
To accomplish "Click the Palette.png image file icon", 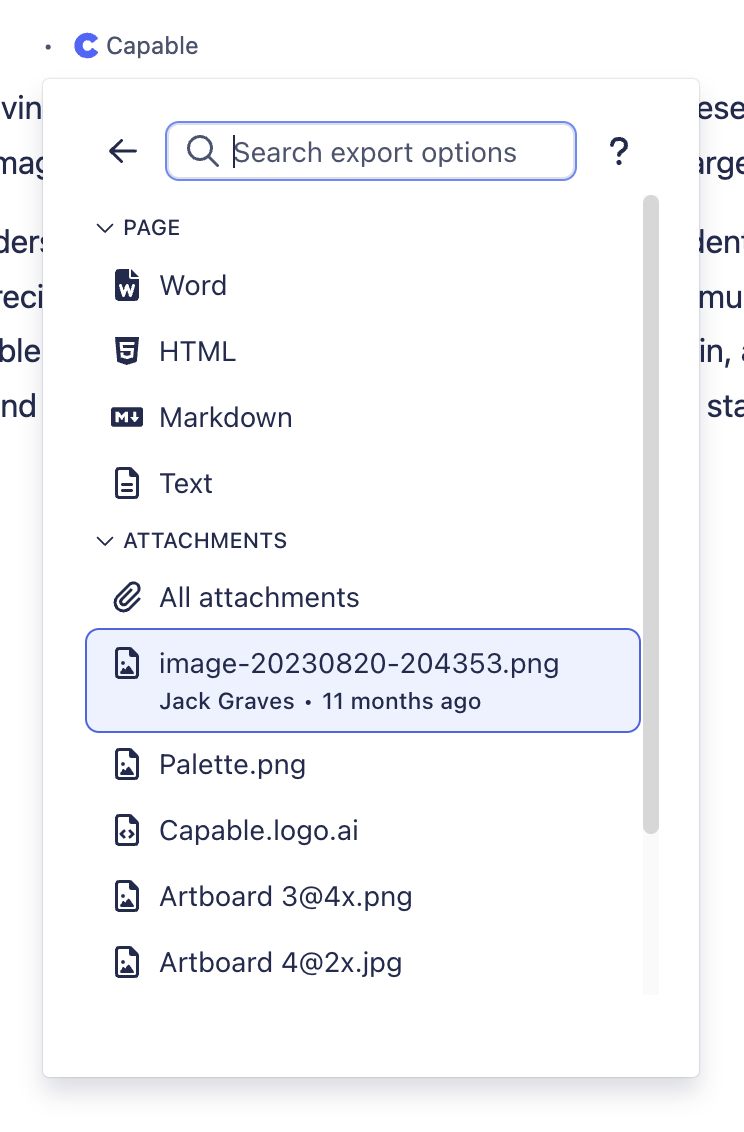I will 127,764.
